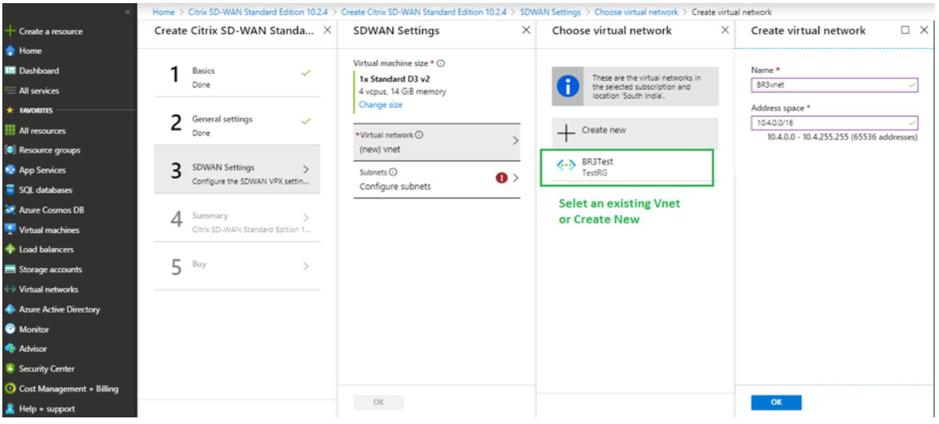The height and width of the screenshot is (424, 939).
Task: Close the Create virtual network panel
Action: [x=923, y=30]
